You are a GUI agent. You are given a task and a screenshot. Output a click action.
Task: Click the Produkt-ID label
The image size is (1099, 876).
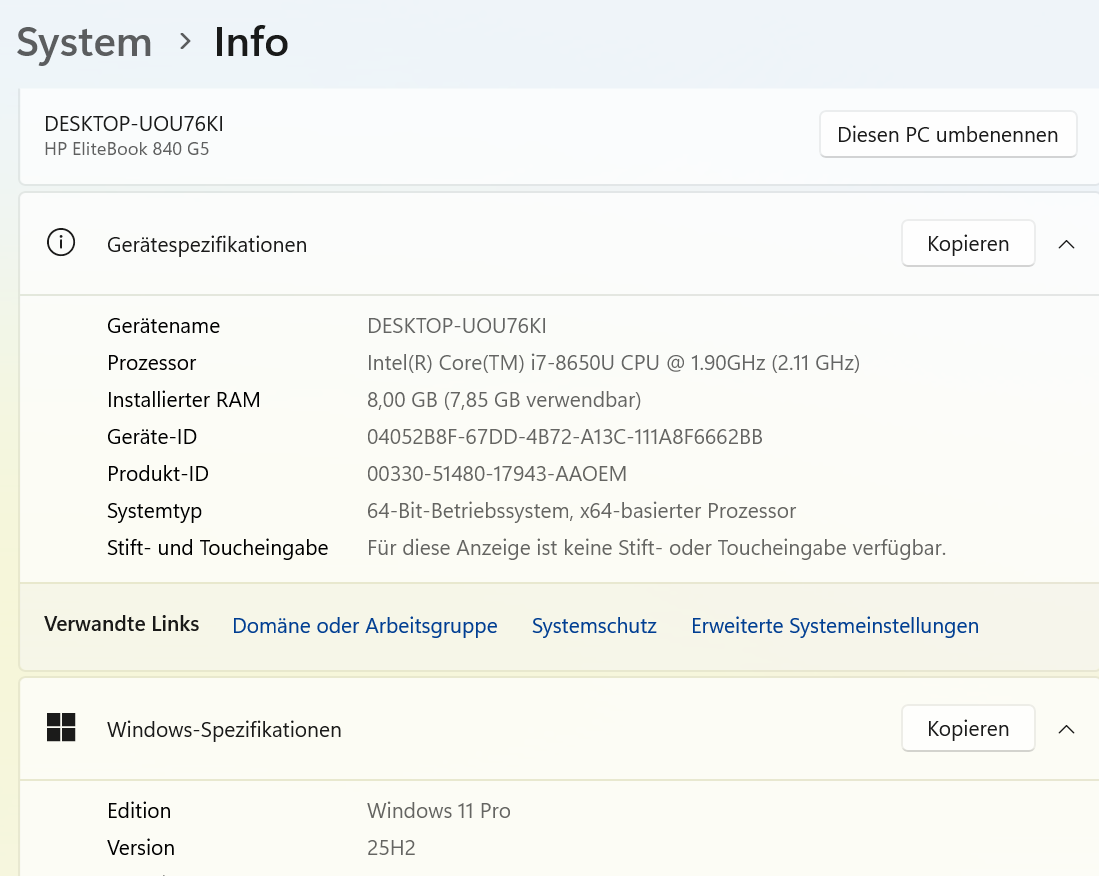tap(158, 474)
